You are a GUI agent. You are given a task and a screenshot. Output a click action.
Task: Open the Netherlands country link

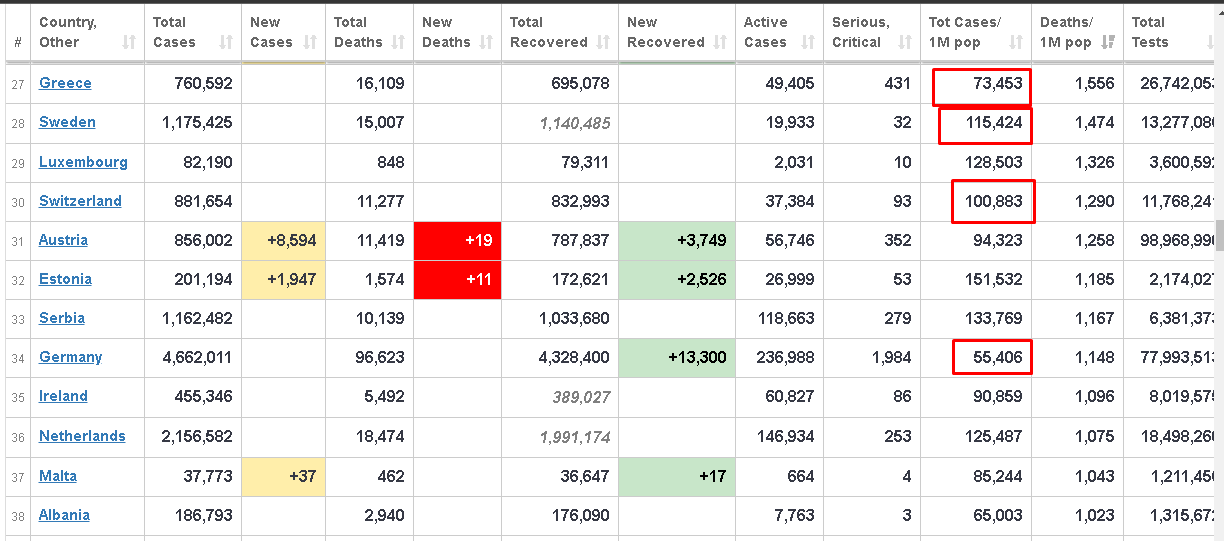coord(82,436)
